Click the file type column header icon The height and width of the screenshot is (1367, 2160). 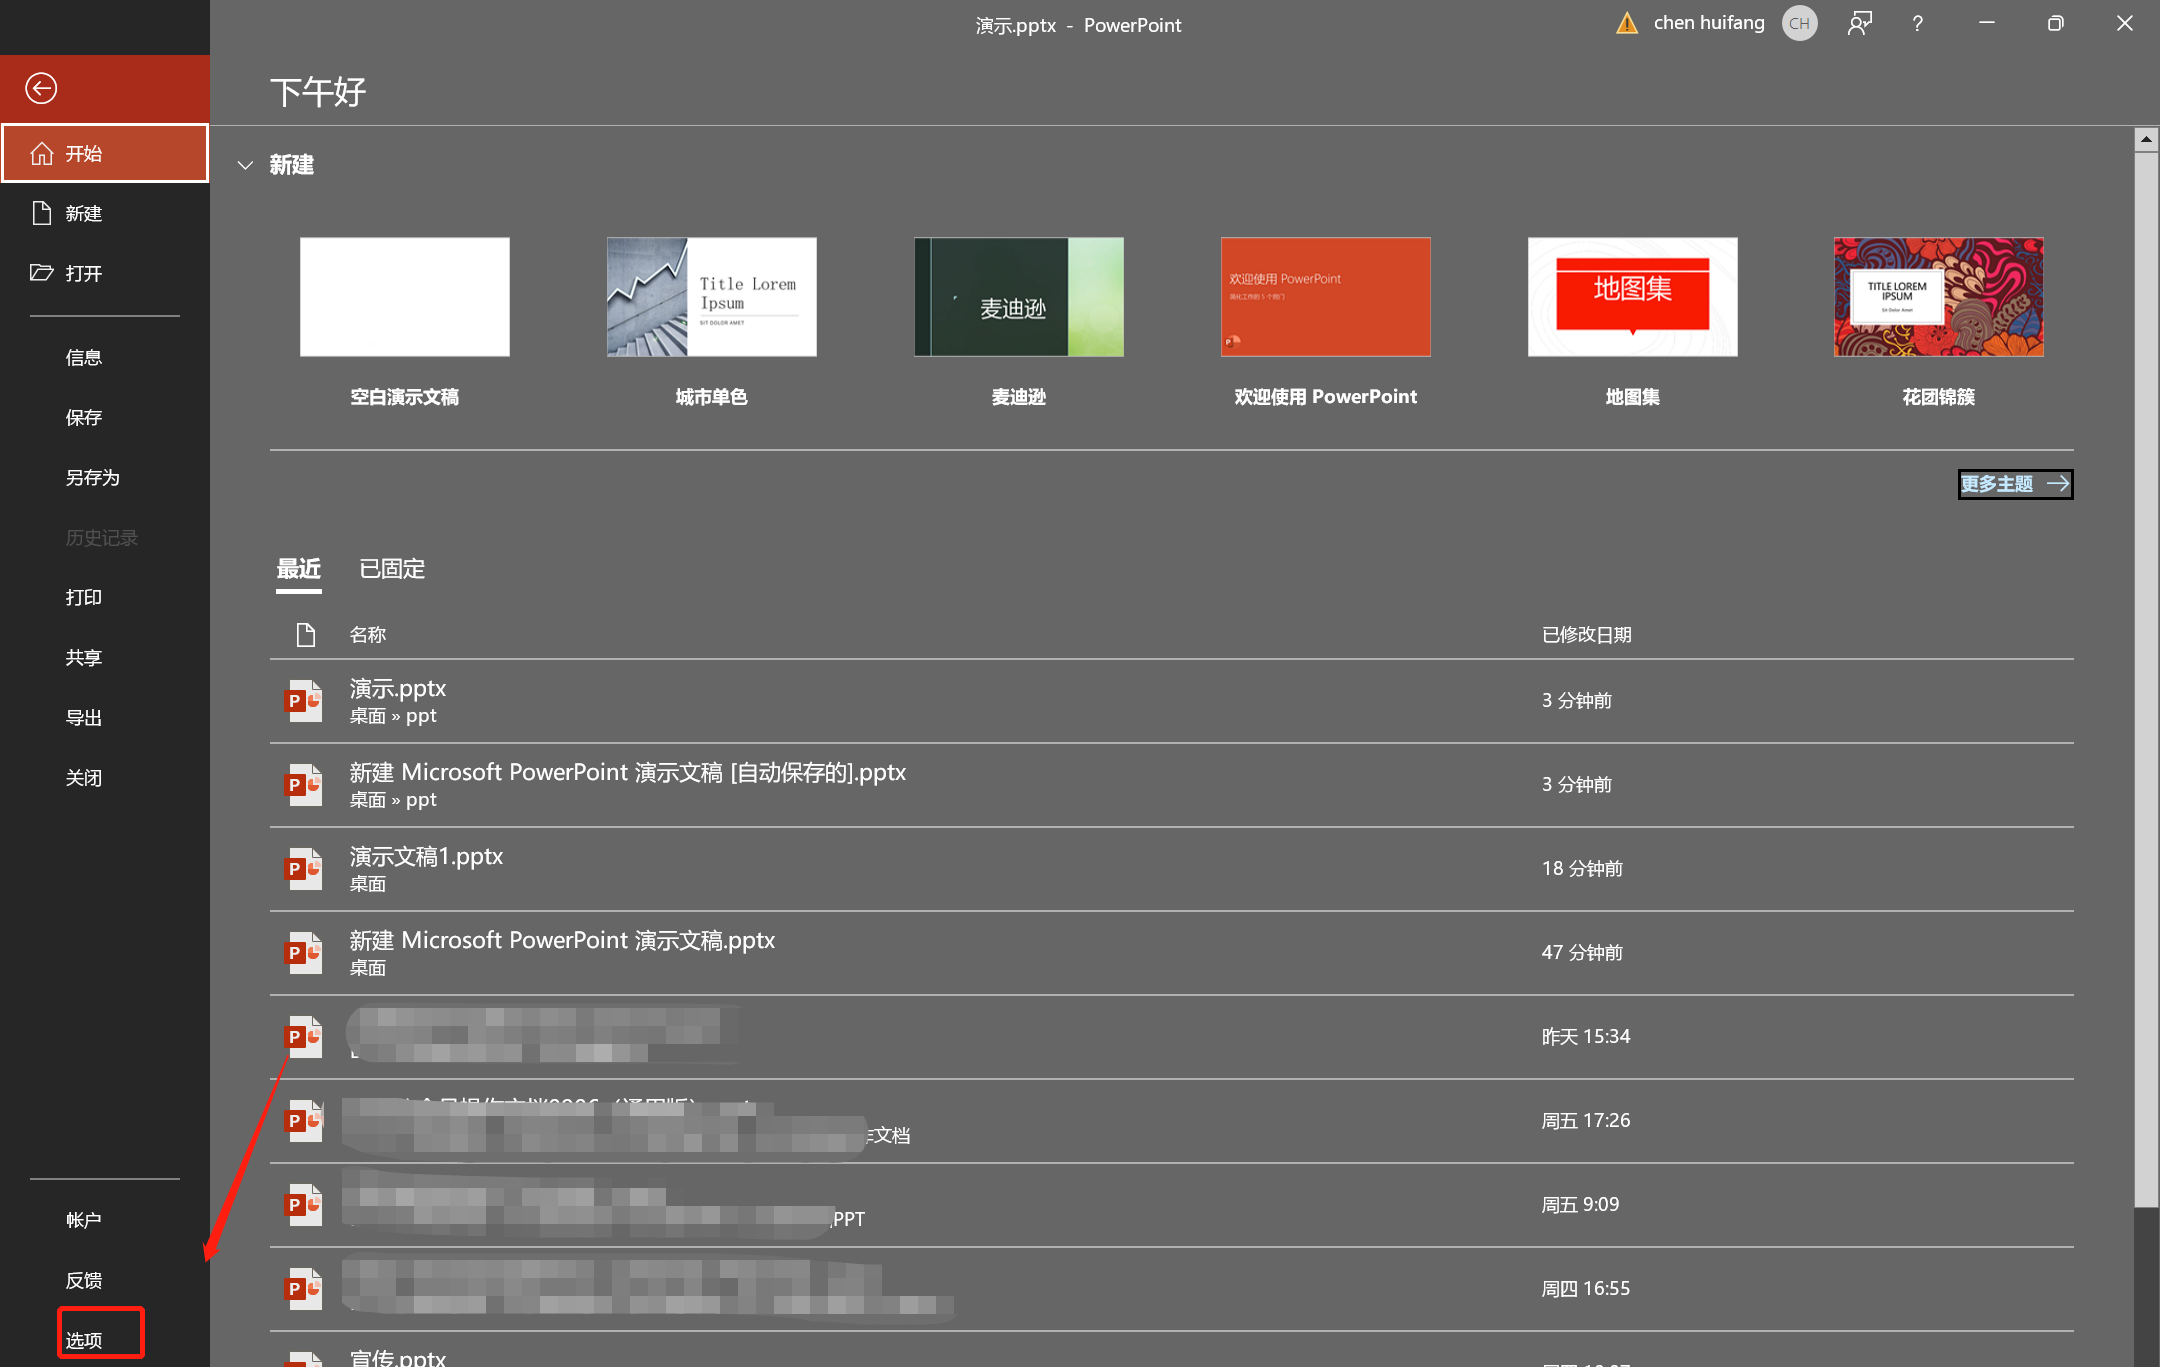click(x=306, y=635)
